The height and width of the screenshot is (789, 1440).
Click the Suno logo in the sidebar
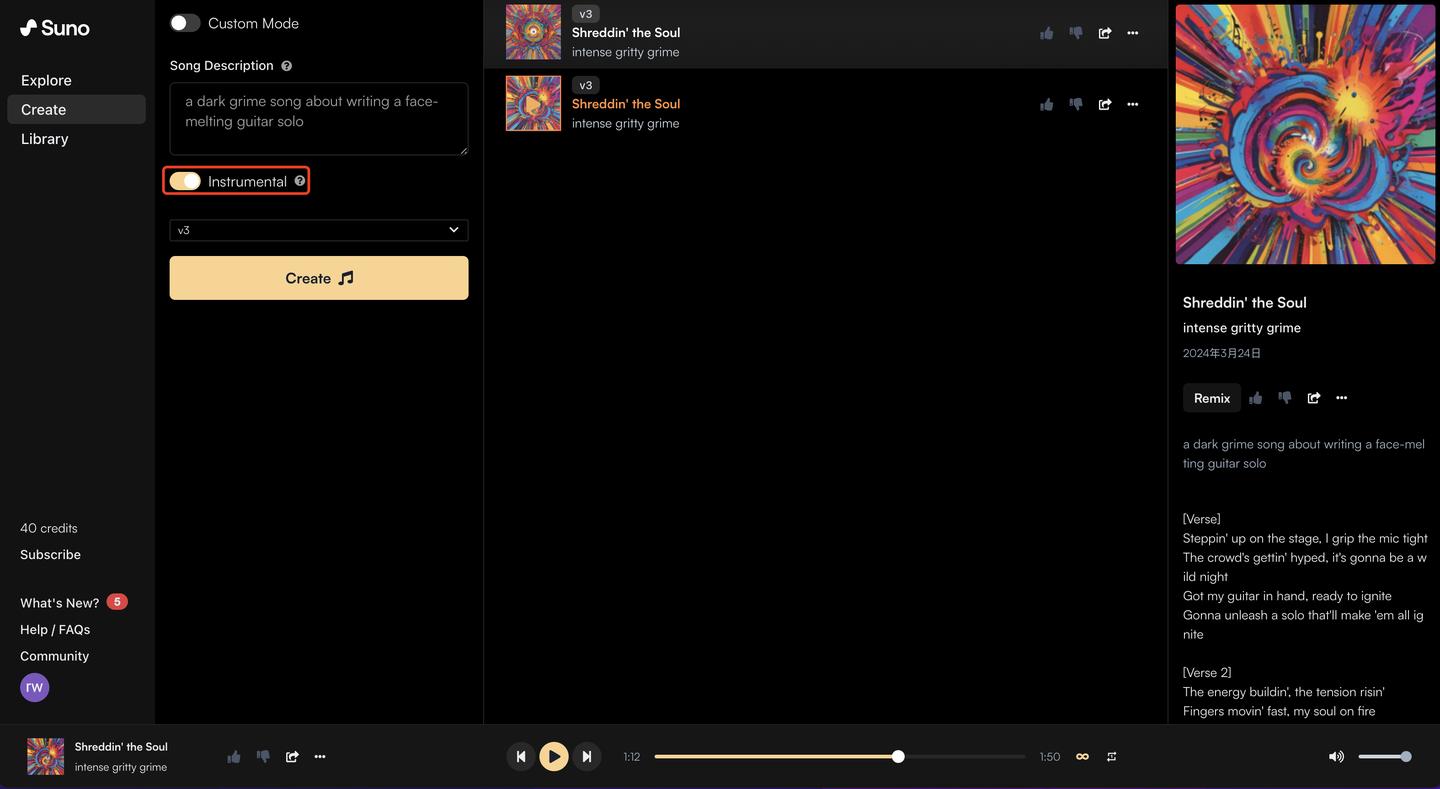55,28
